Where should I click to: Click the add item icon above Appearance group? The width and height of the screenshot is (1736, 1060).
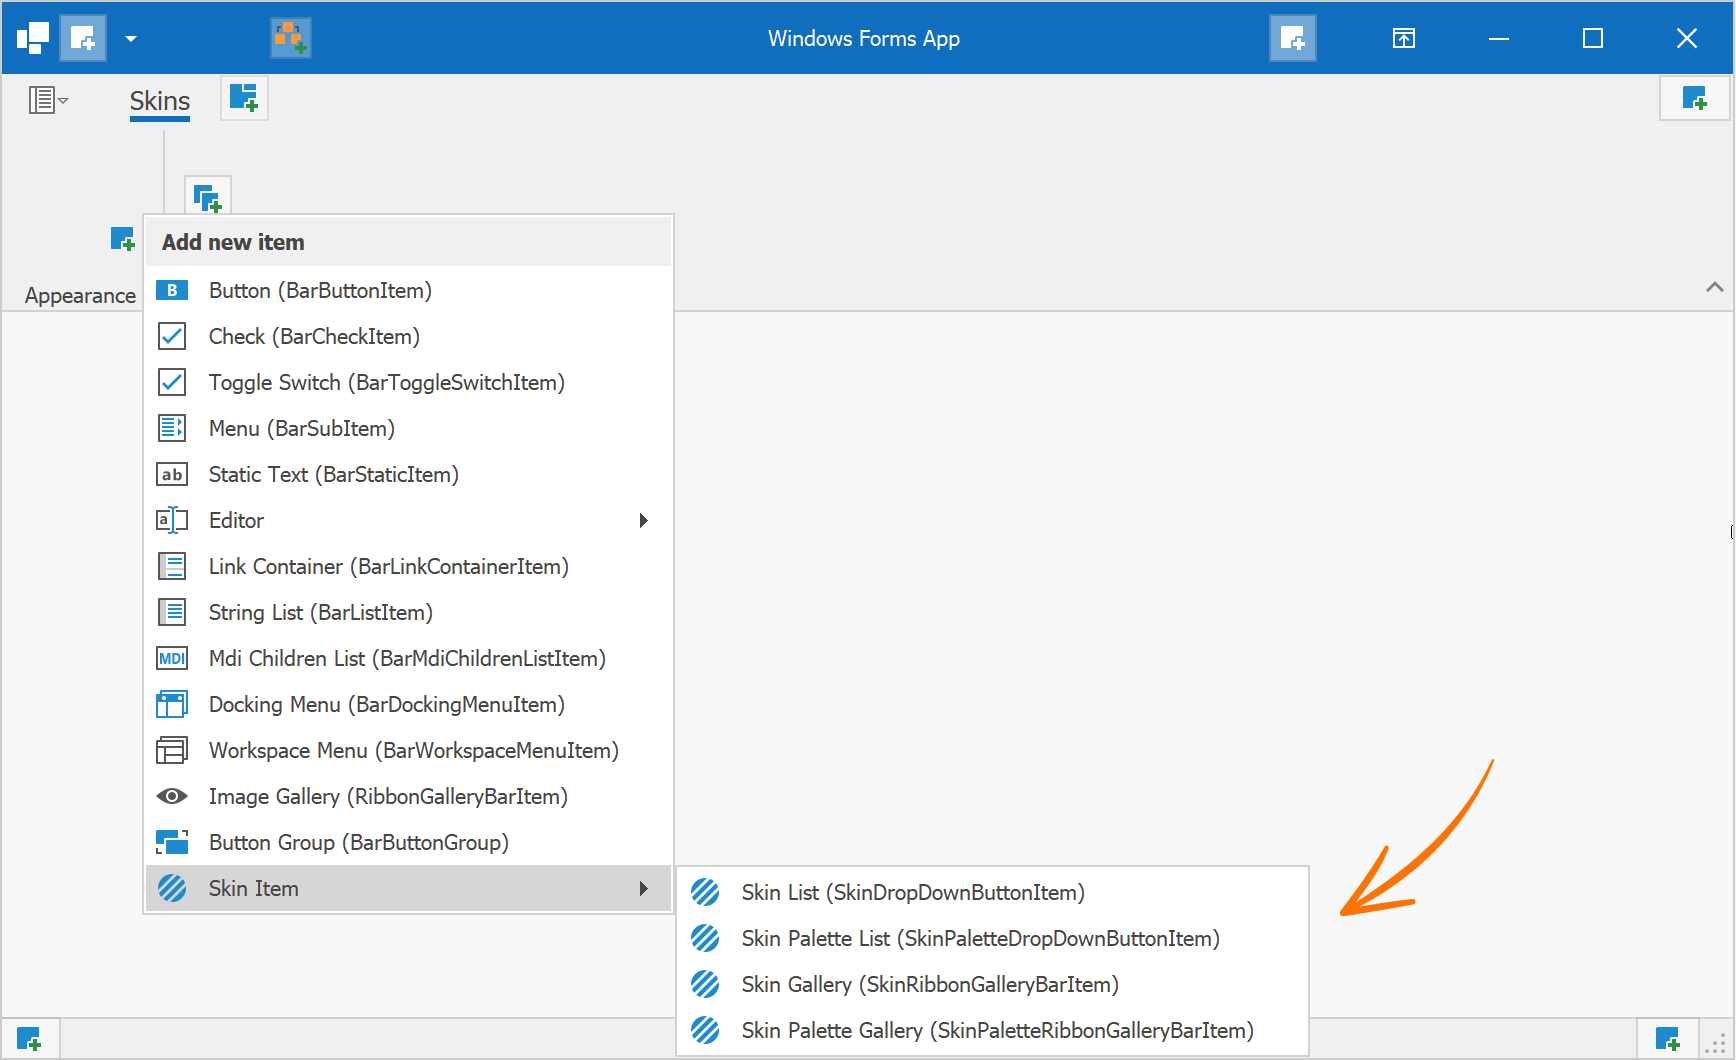click(123, 239)
